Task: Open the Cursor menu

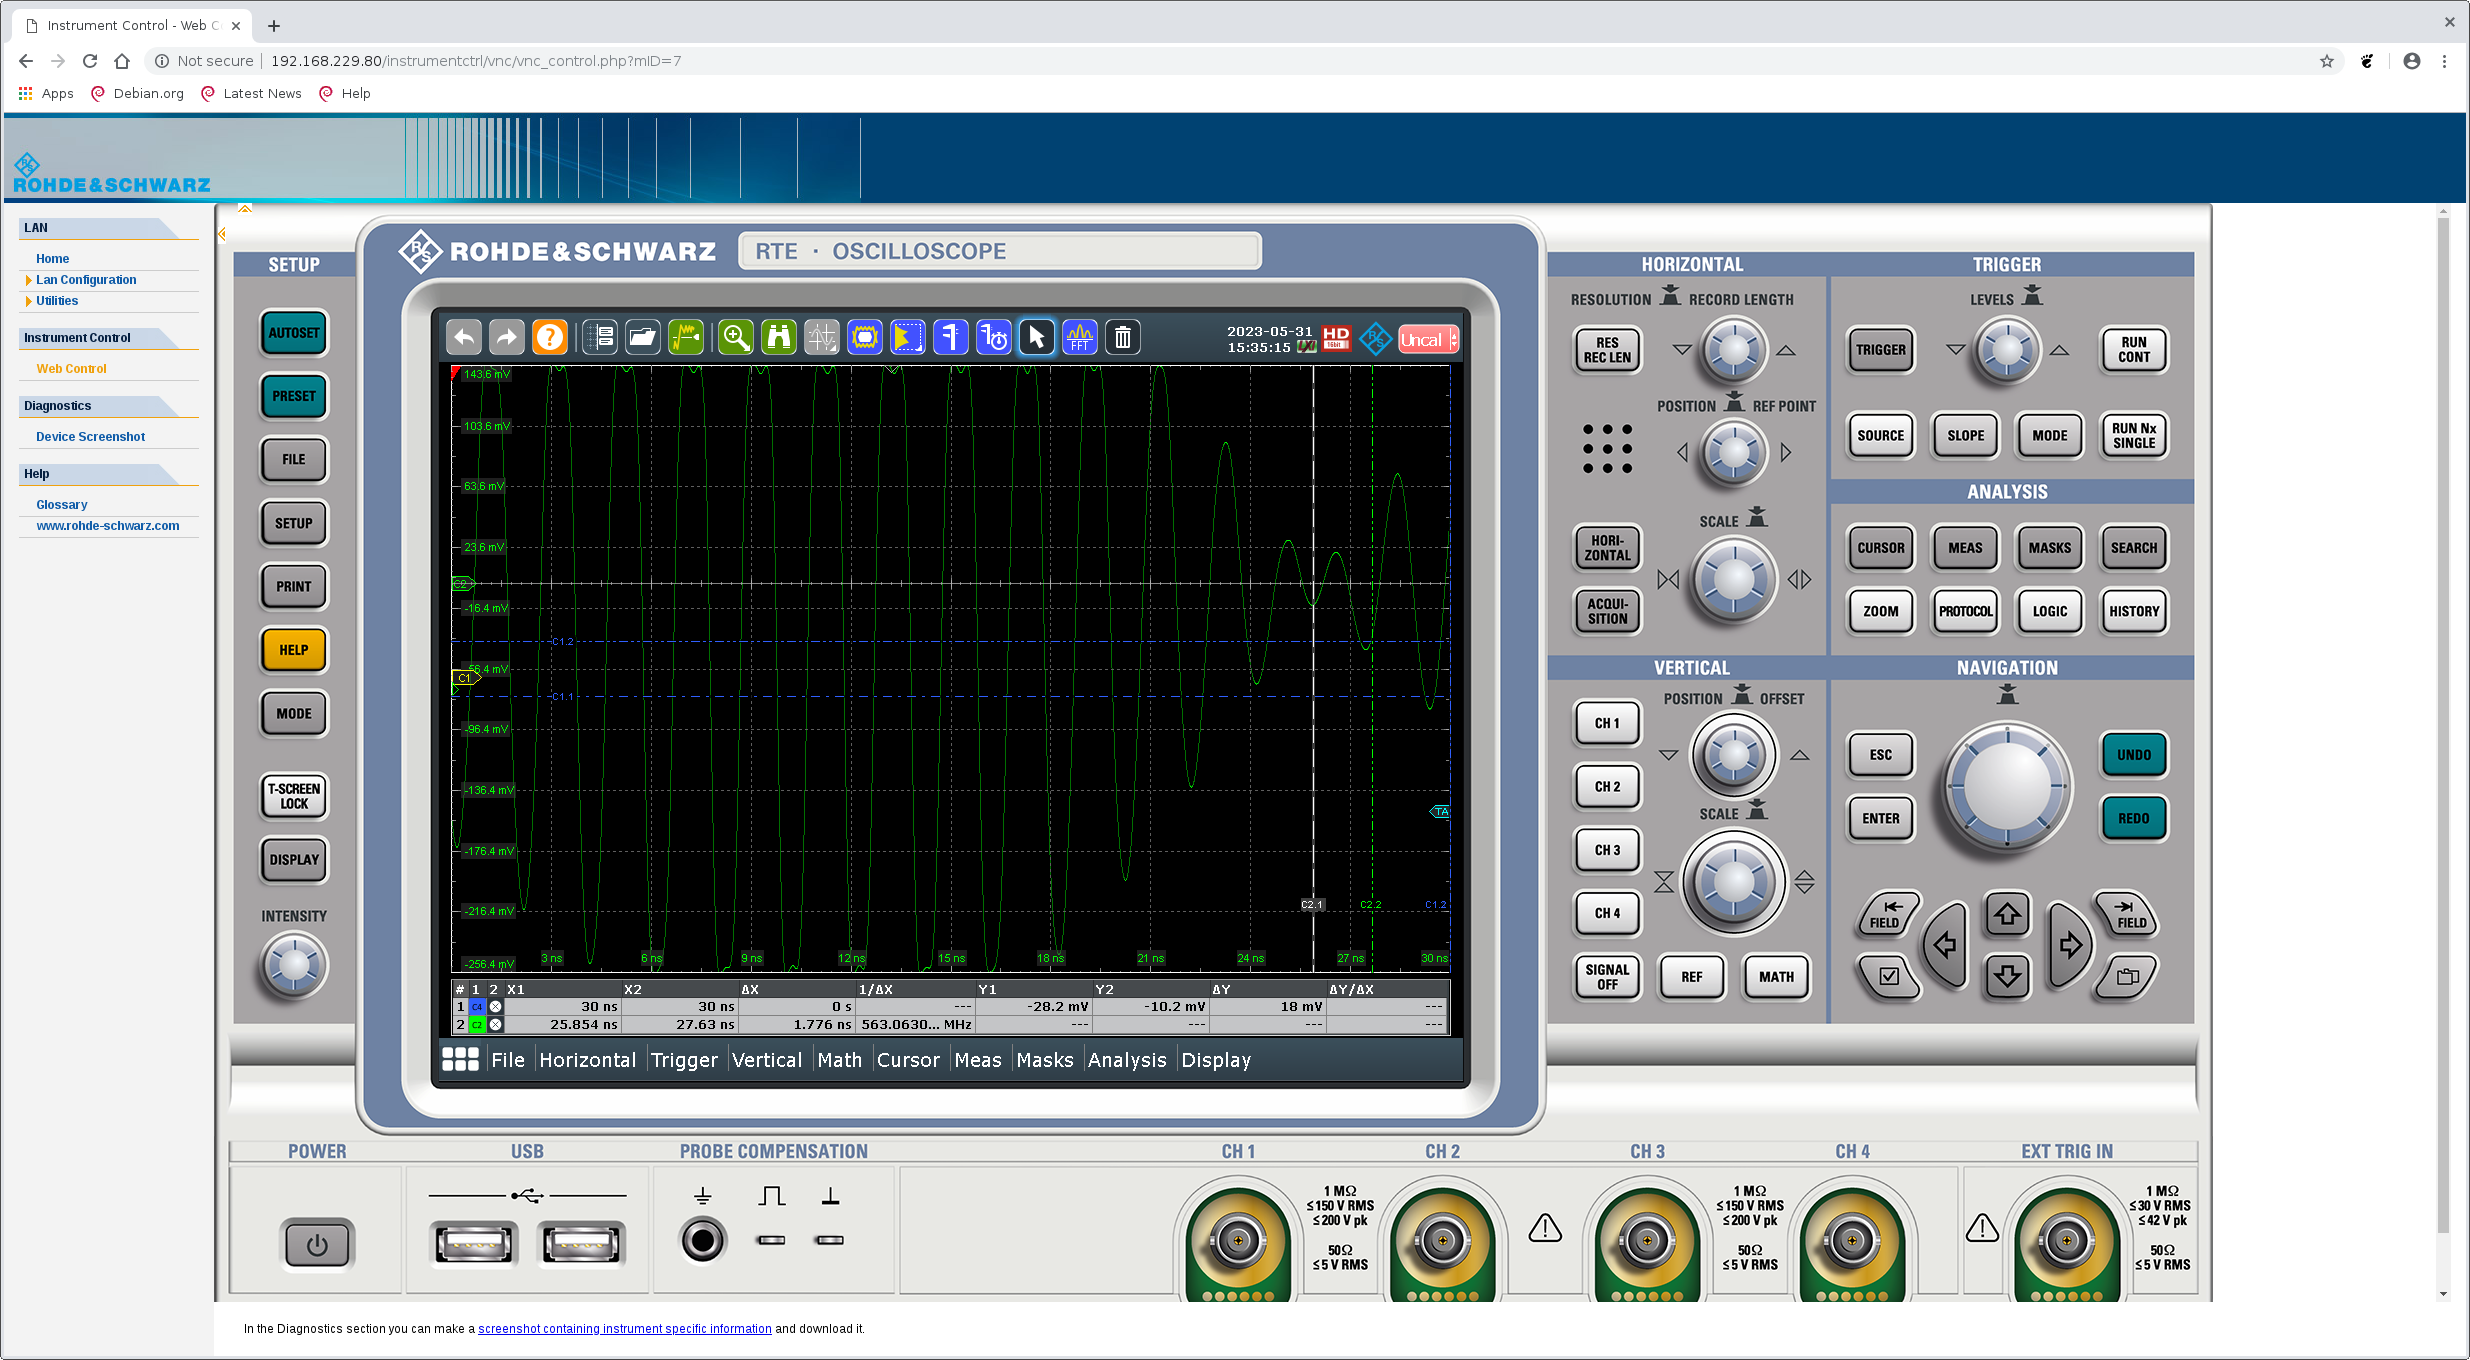Action: [x=908, y=1060]
